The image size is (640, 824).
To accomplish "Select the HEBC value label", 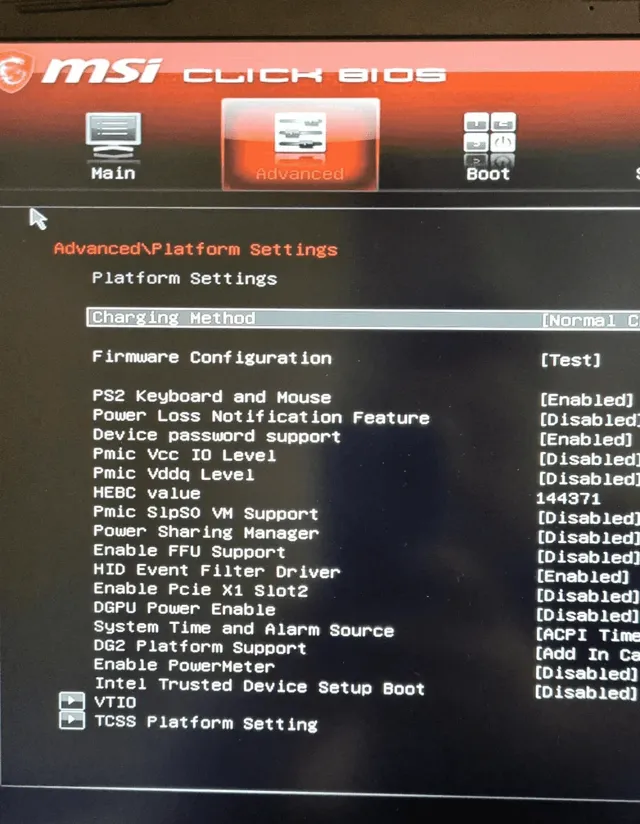I will (147, 493).
